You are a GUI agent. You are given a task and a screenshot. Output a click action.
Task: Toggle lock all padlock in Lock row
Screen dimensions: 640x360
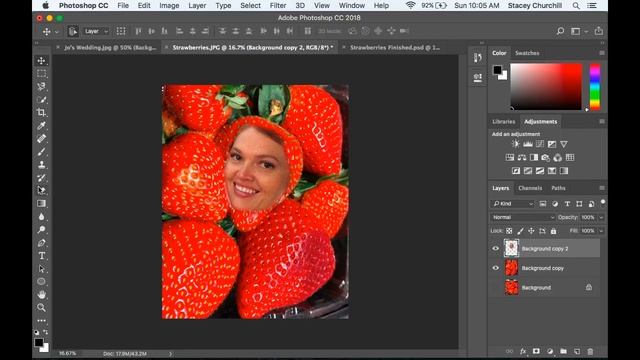pos(553,231)
